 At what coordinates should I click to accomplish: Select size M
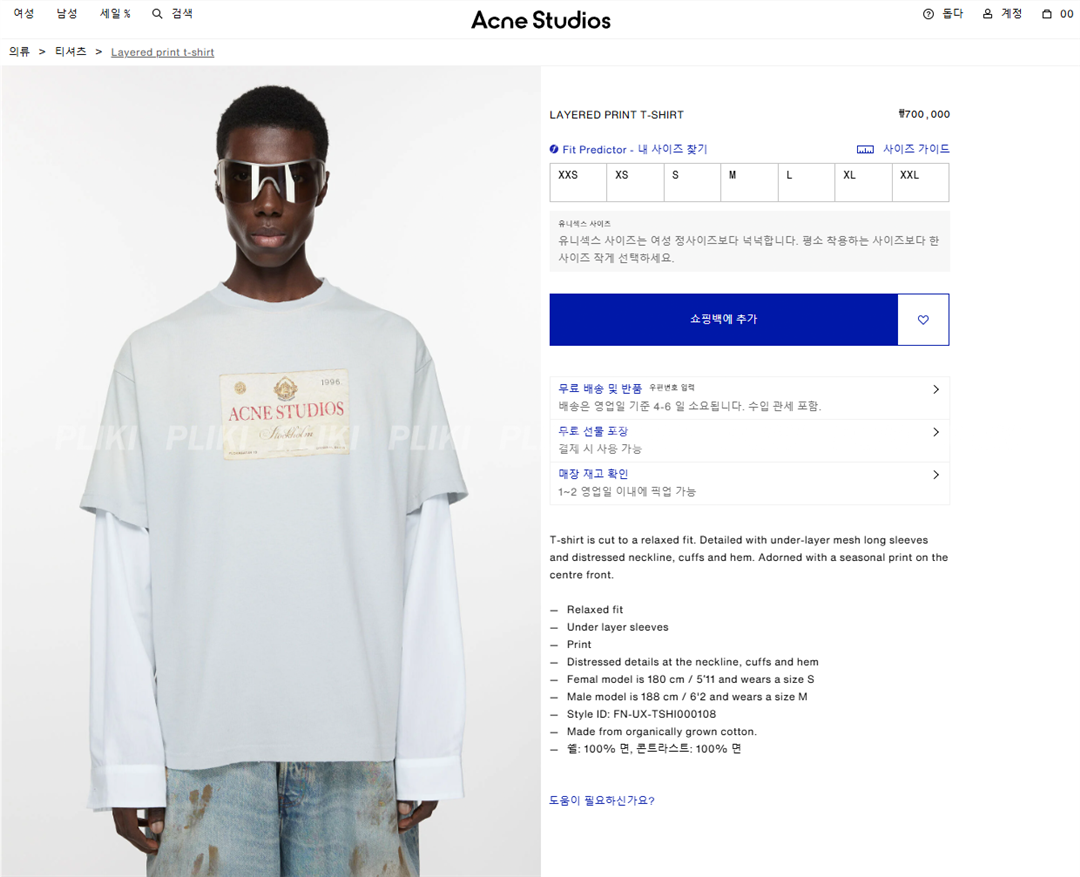coord(749,183)
